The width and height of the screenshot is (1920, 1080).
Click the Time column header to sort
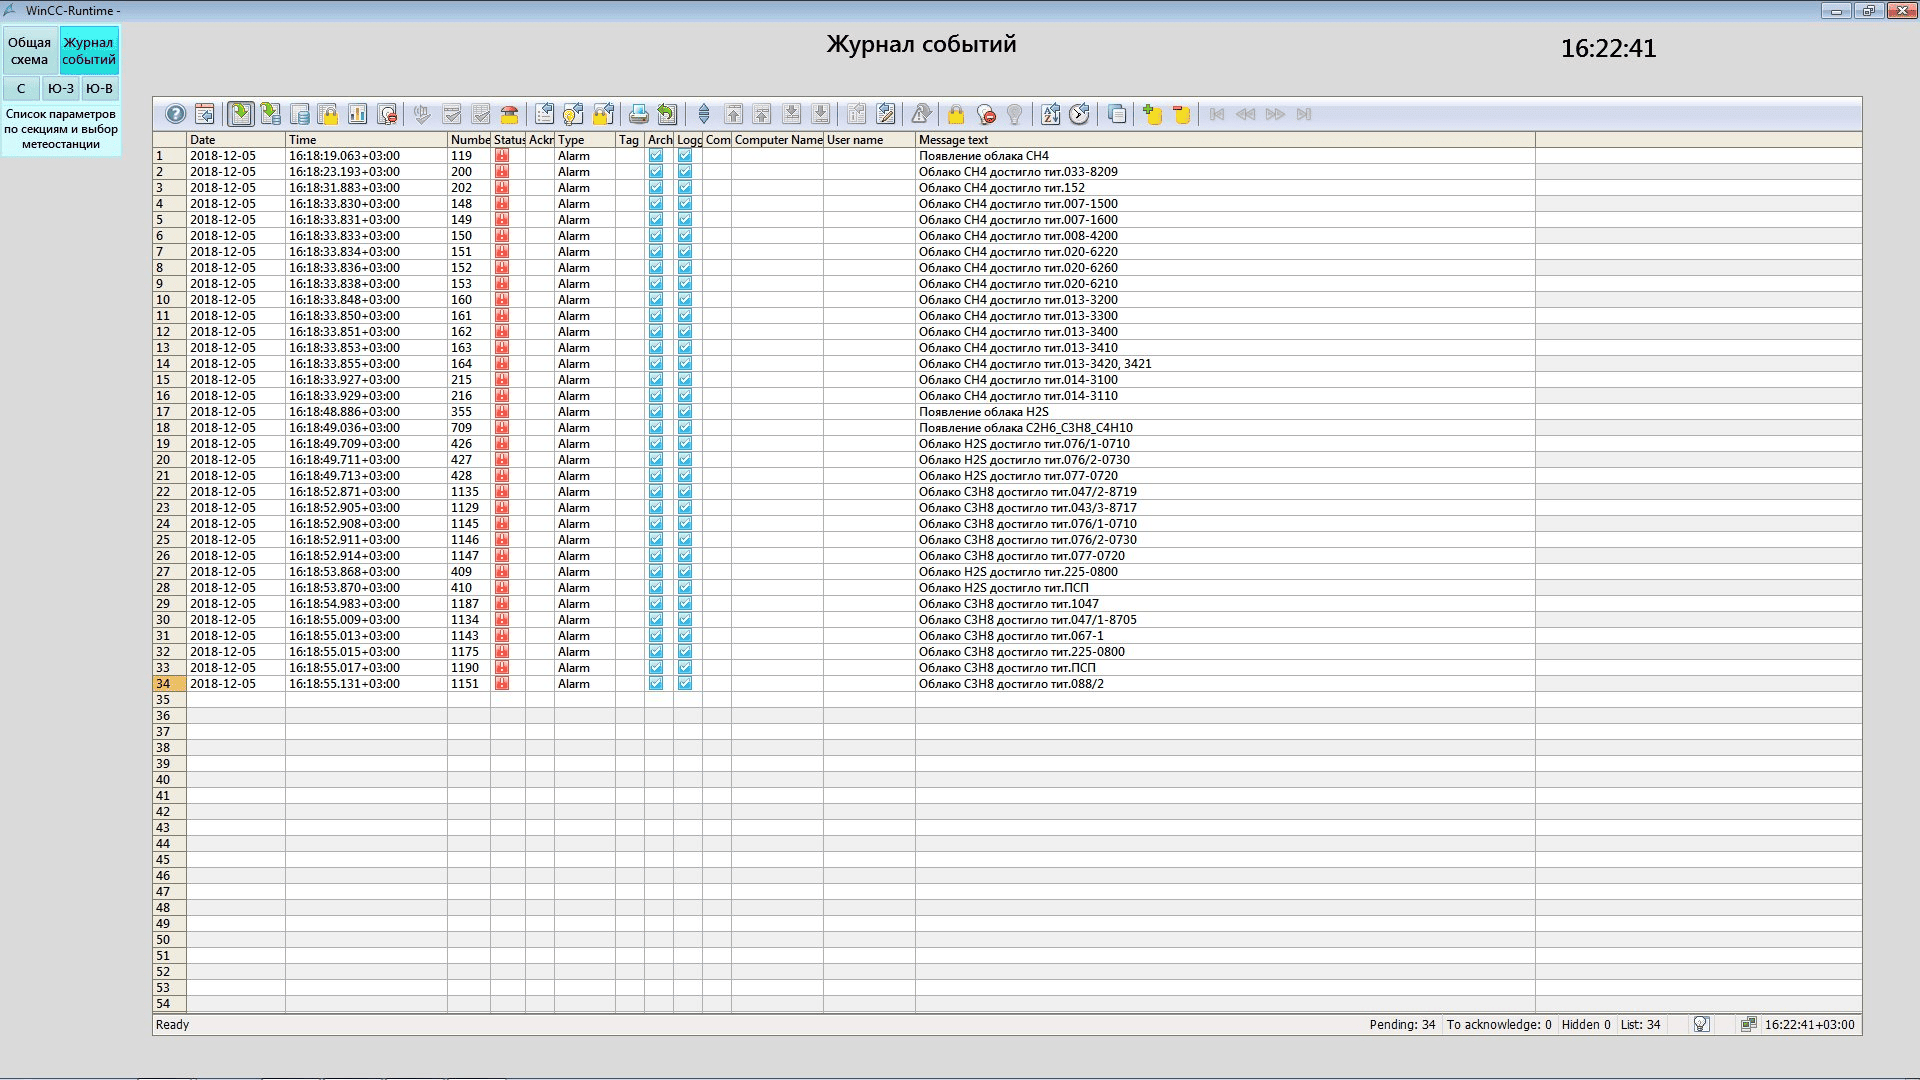(x=365, y=140)
